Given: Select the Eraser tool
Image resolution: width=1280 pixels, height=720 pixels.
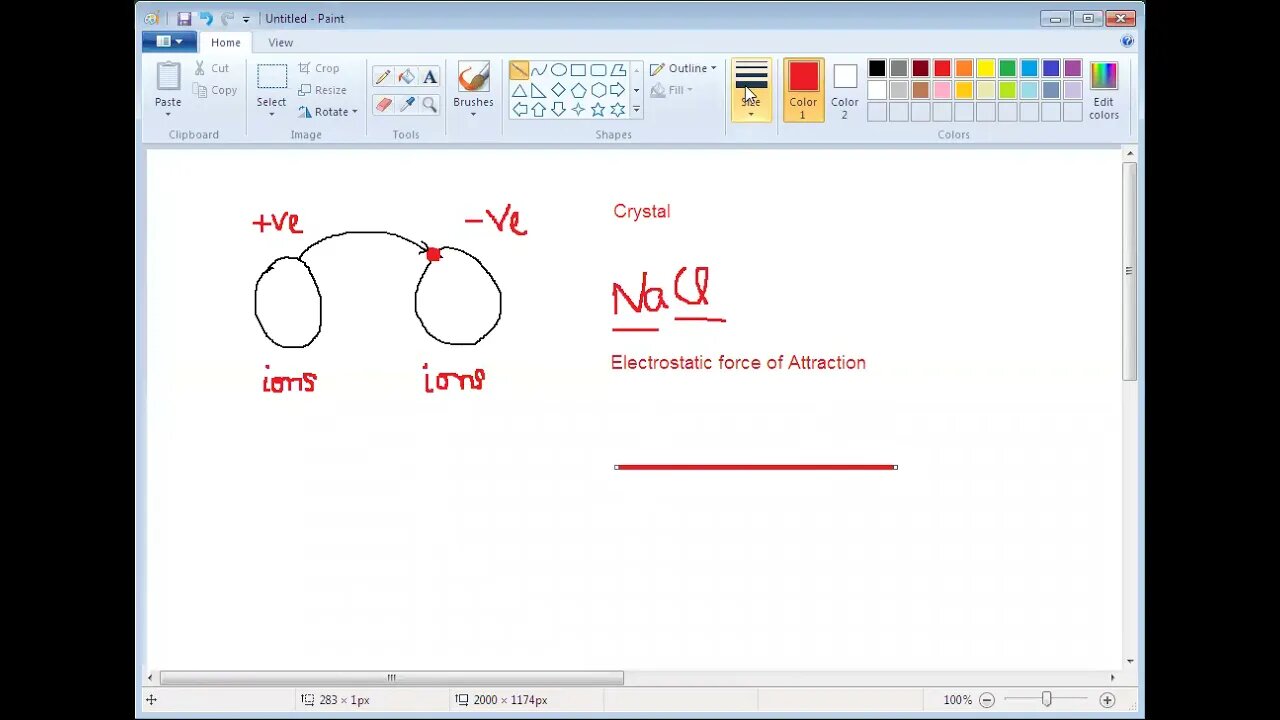Looking at the screenshot, I should 383,104.
